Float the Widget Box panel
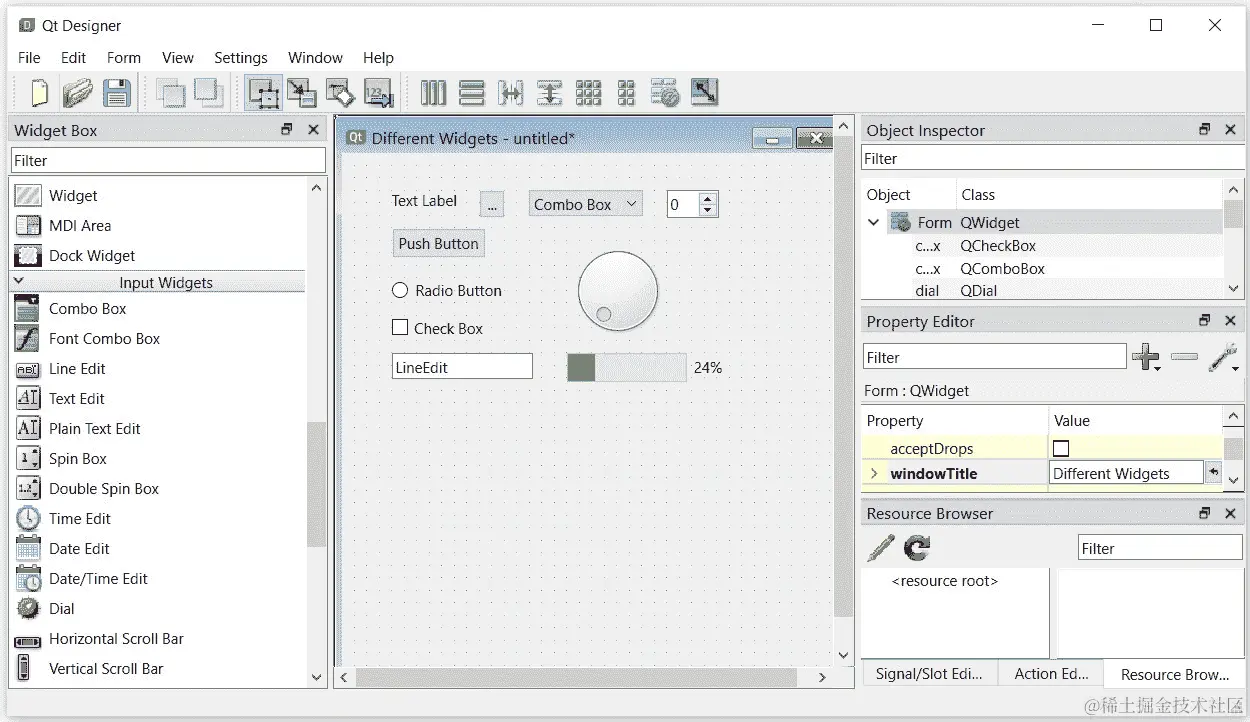 pos(287,130)
